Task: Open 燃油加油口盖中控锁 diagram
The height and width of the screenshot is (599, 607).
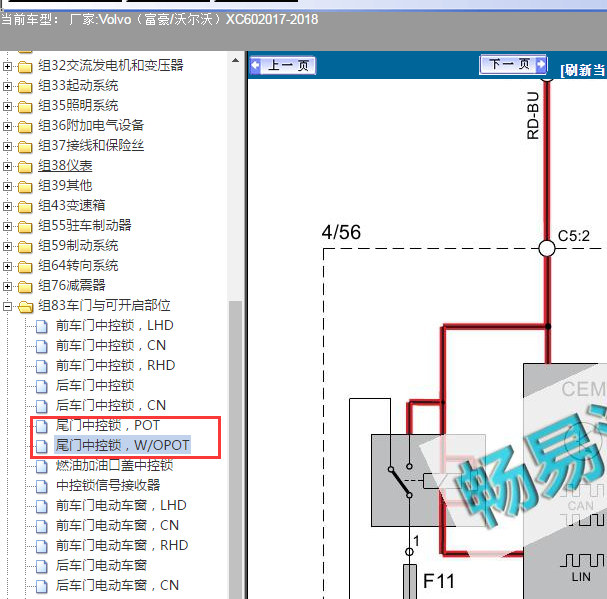Action: pyautogui.click(x=114, y=465)
